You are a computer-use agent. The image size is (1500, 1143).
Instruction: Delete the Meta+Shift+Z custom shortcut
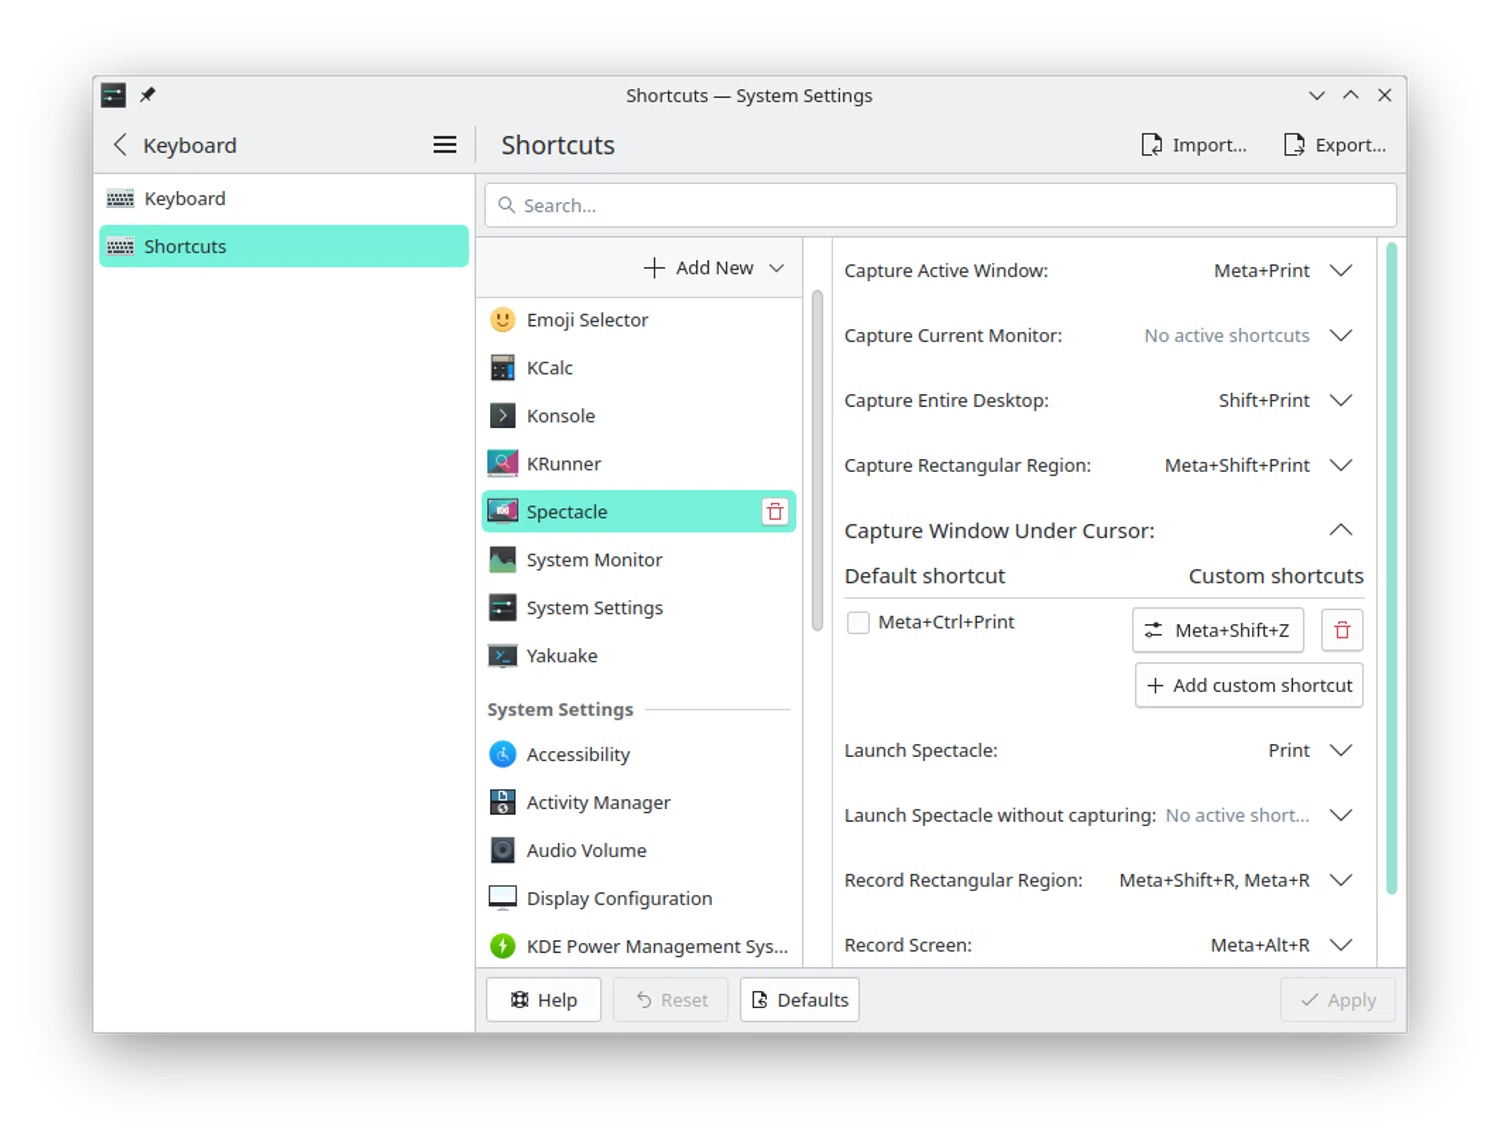1342,630
